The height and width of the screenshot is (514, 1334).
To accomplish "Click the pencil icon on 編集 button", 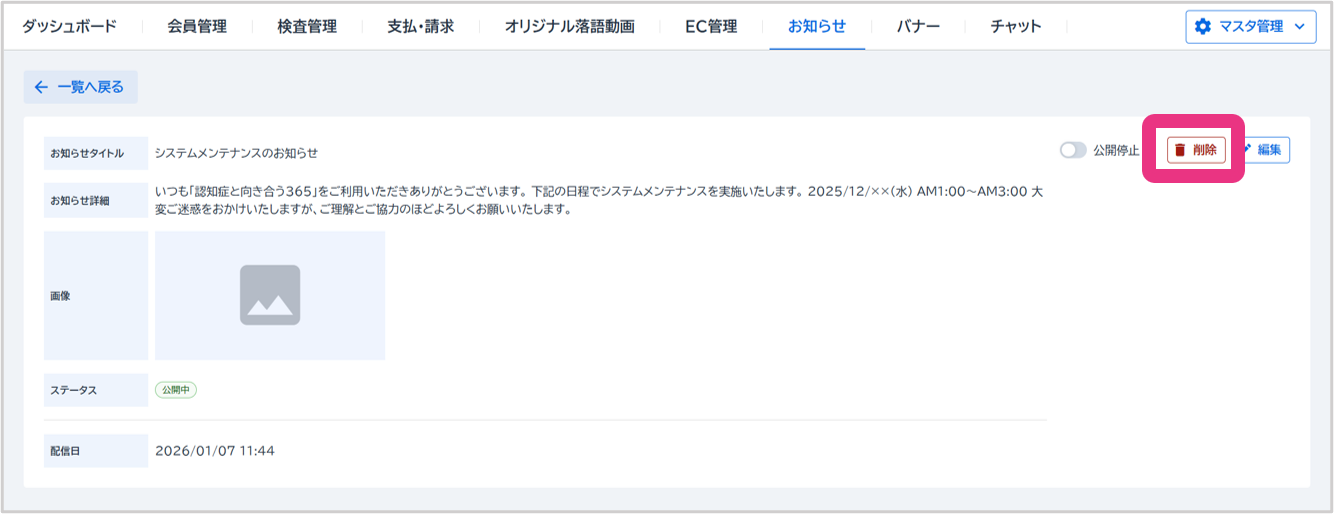I will pos(1247,149).
